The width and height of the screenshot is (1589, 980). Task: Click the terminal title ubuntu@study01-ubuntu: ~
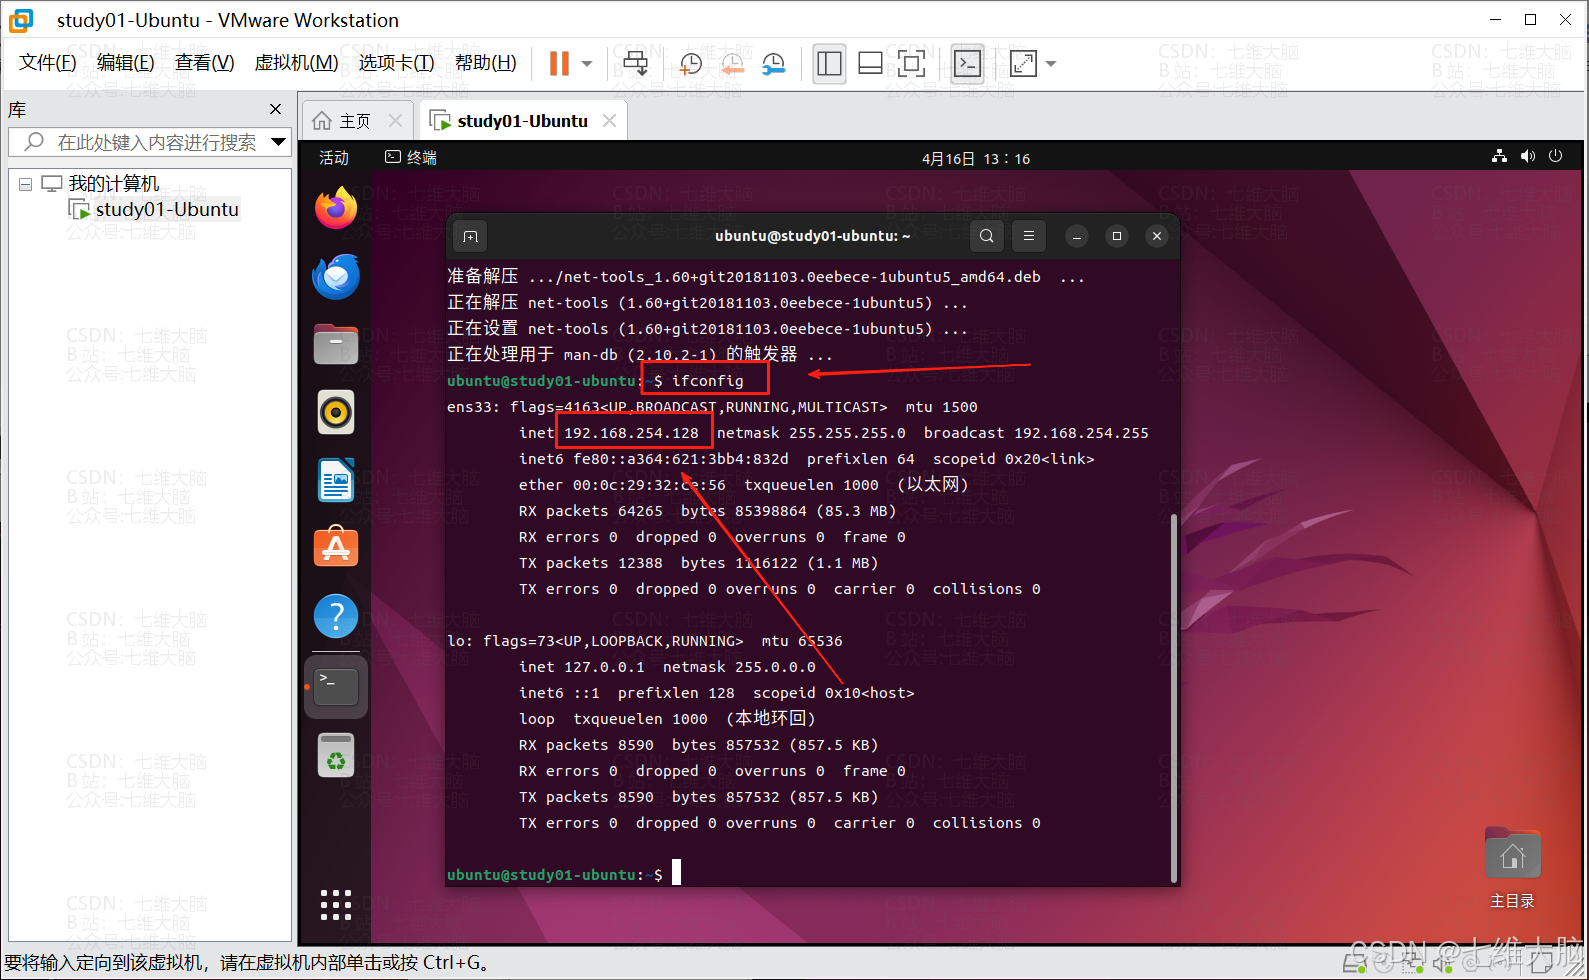point(812,236)
